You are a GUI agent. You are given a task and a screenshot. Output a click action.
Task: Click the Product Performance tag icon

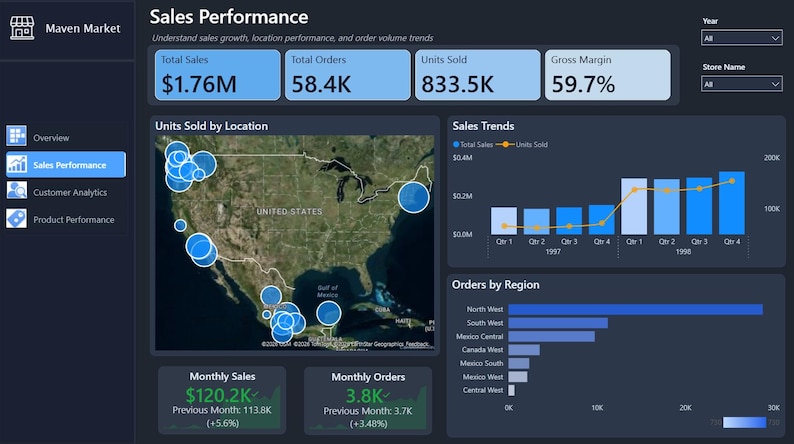17,219
